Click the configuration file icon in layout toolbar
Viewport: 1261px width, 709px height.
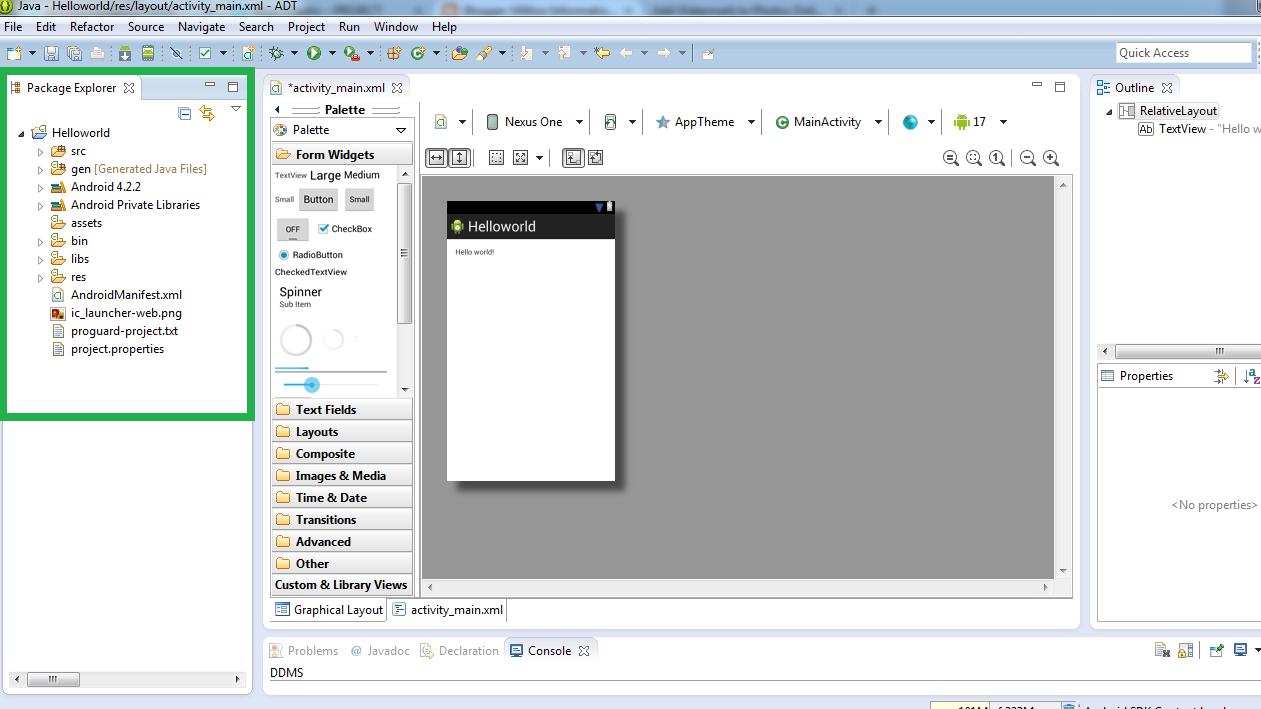441,122
